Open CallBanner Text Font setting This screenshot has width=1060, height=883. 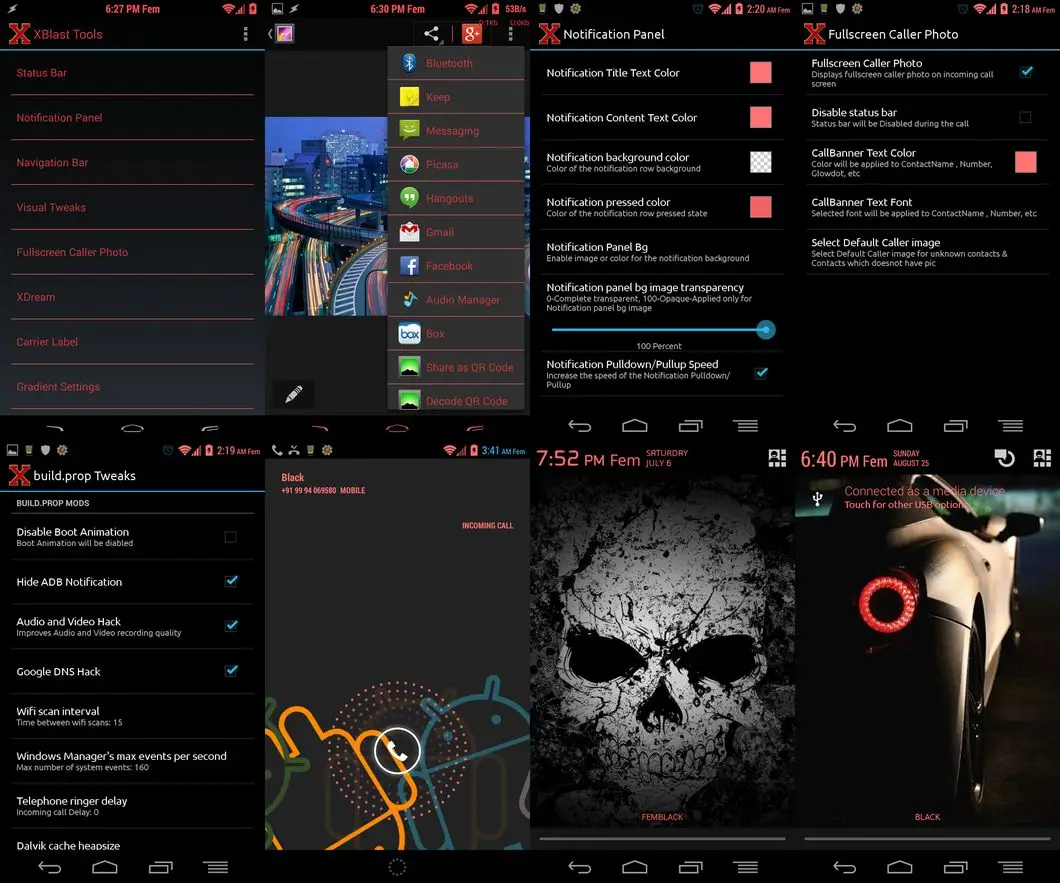927,207
